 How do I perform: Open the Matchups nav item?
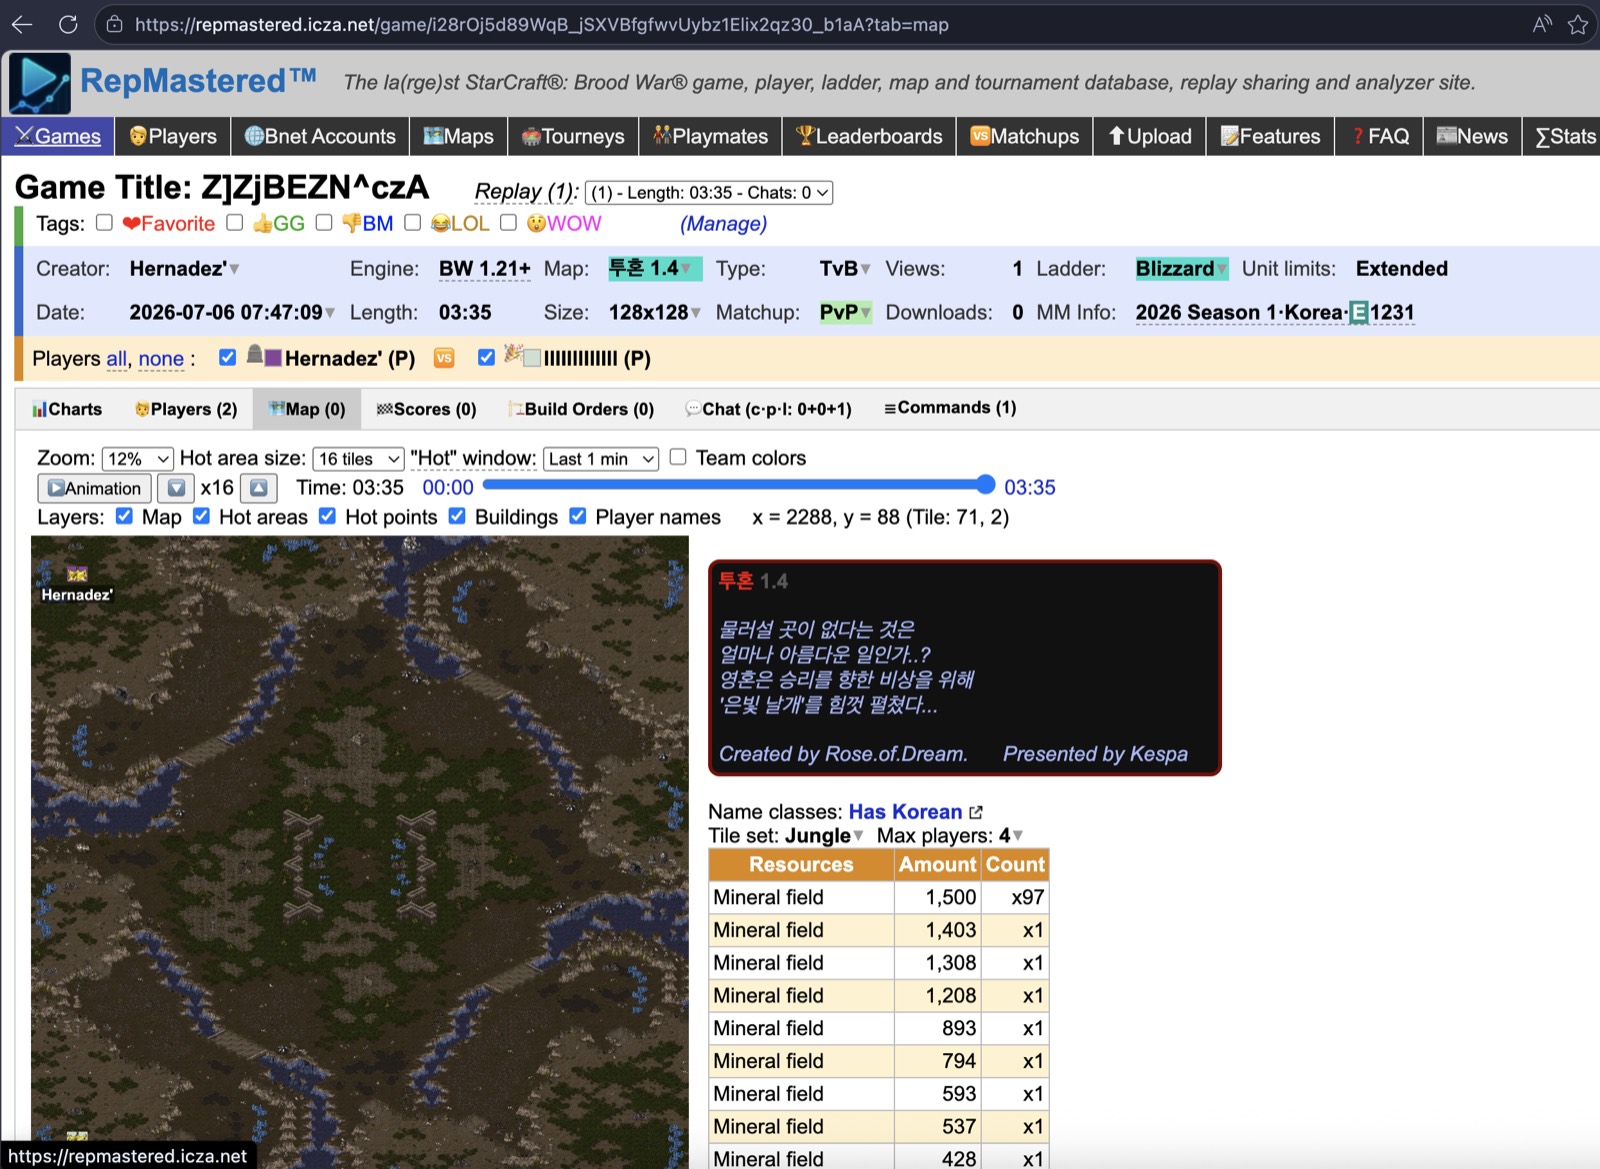click(1025, 136)
